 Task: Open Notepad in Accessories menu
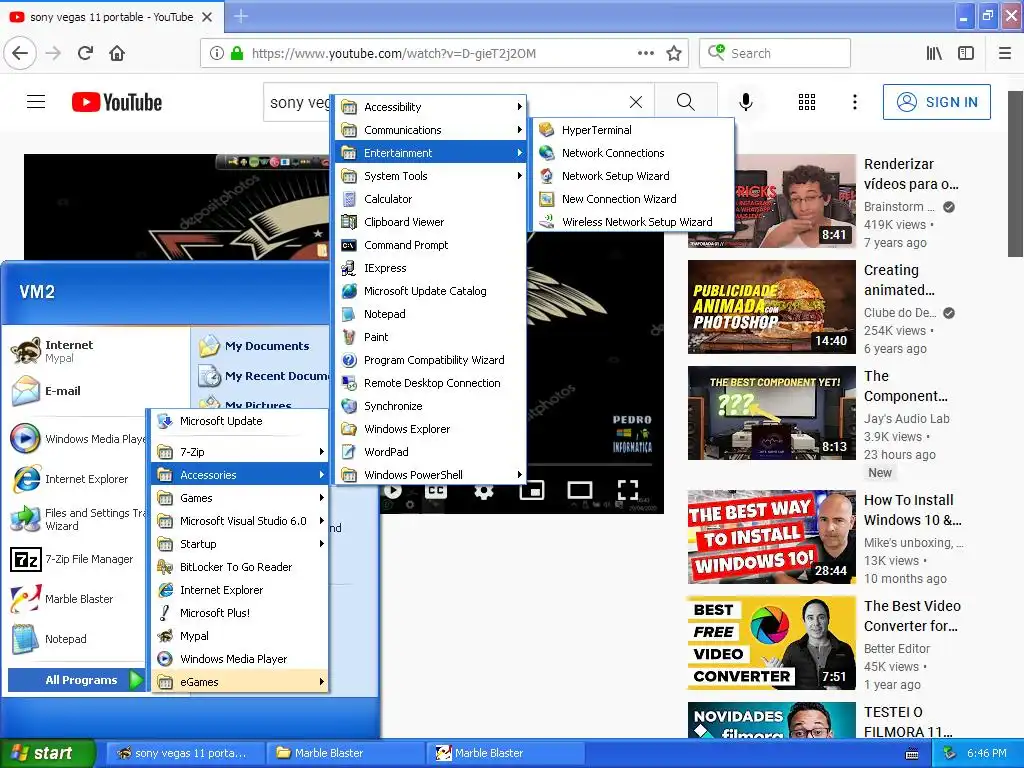tap(431, 314)
